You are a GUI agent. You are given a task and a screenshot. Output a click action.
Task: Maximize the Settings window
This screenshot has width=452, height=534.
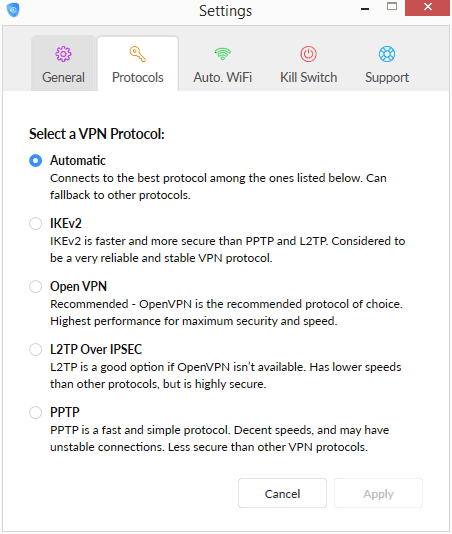click(392, 7)
